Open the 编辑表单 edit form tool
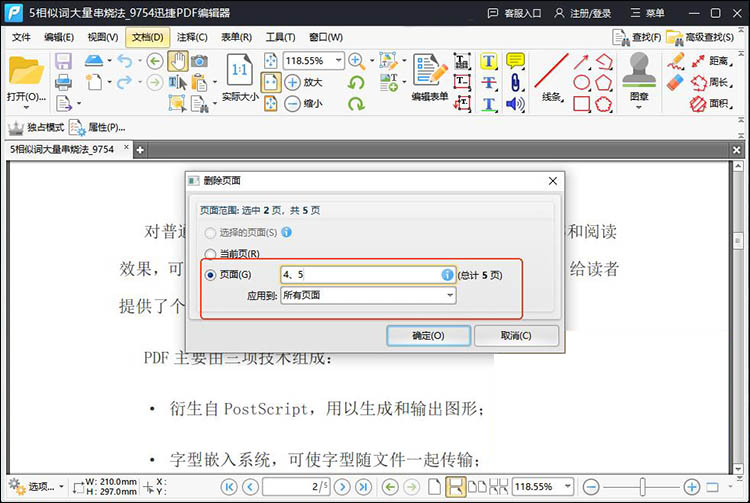Image resolution: width=750 pixels, height=503 pixels. coord(430,77)
